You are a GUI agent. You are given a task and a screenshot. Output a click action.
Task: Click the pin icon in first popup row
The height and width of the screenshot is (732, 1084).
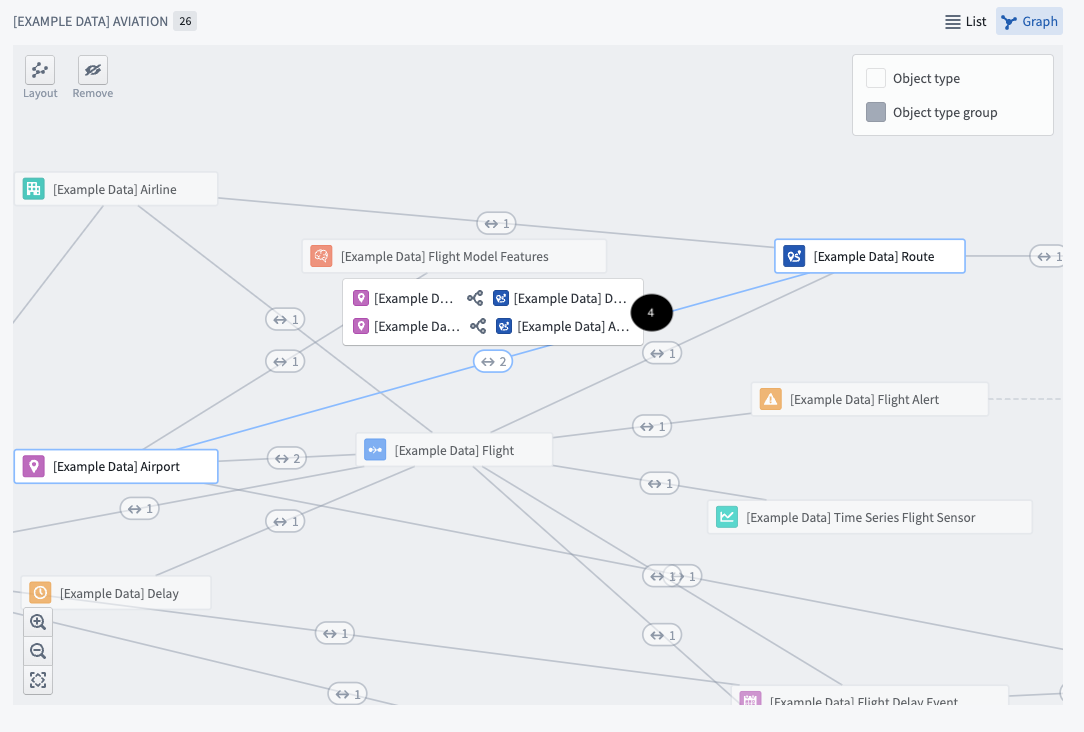point(361,298)
